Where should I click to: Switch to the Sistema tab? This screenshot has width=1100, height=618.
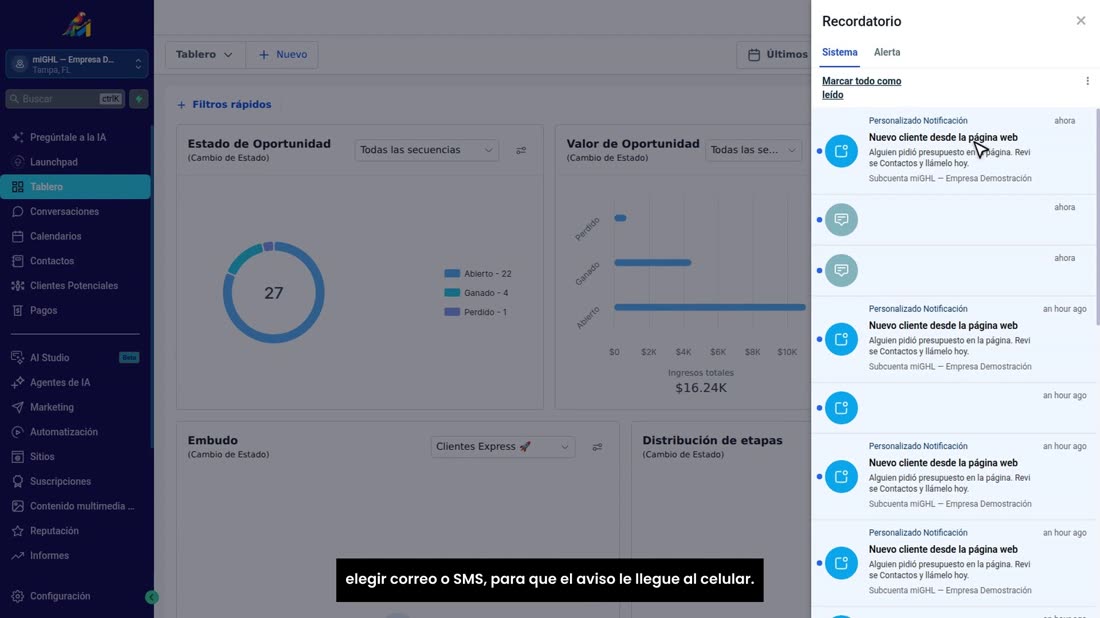click(840, 53)
